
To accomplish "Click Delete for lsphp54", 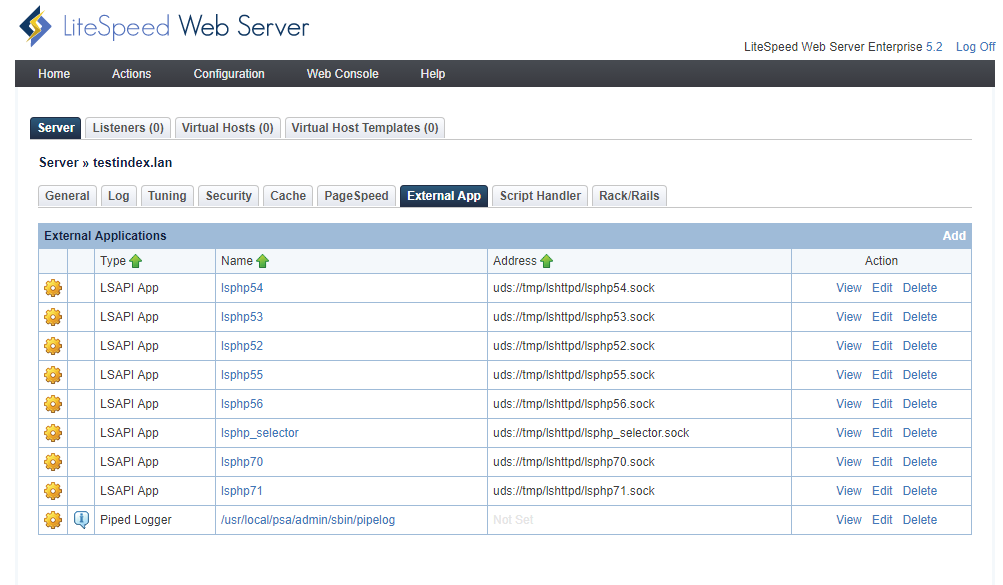I will (x=920, y=288).
